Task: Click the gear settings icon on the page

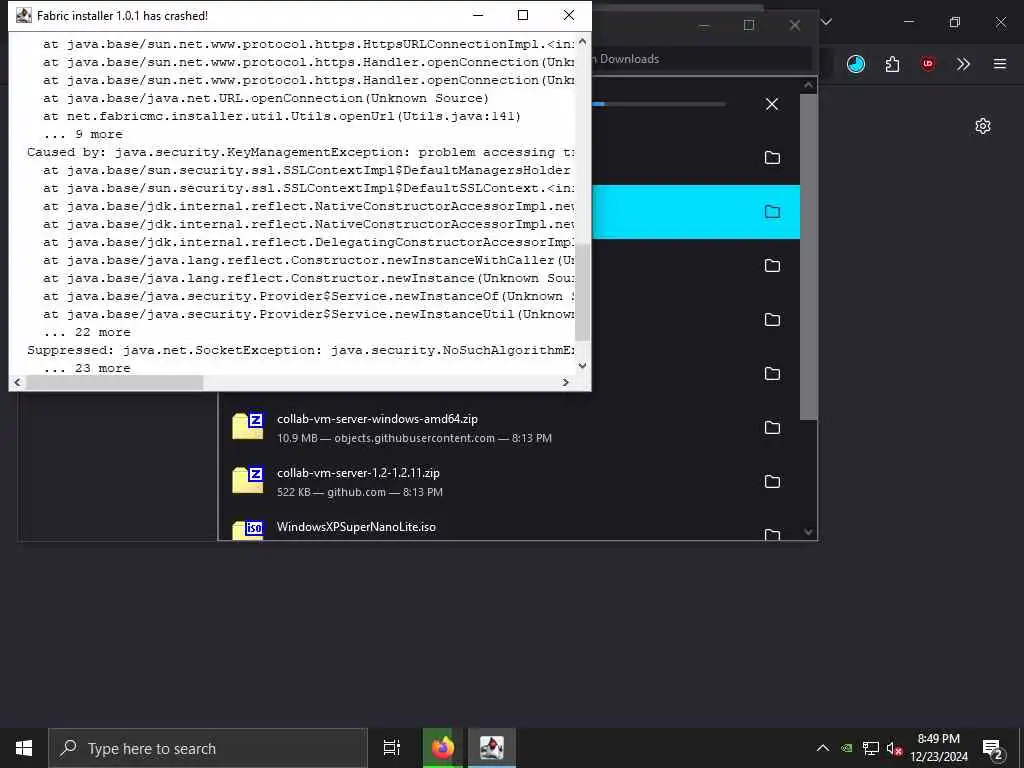Action: tap(983, 126)
